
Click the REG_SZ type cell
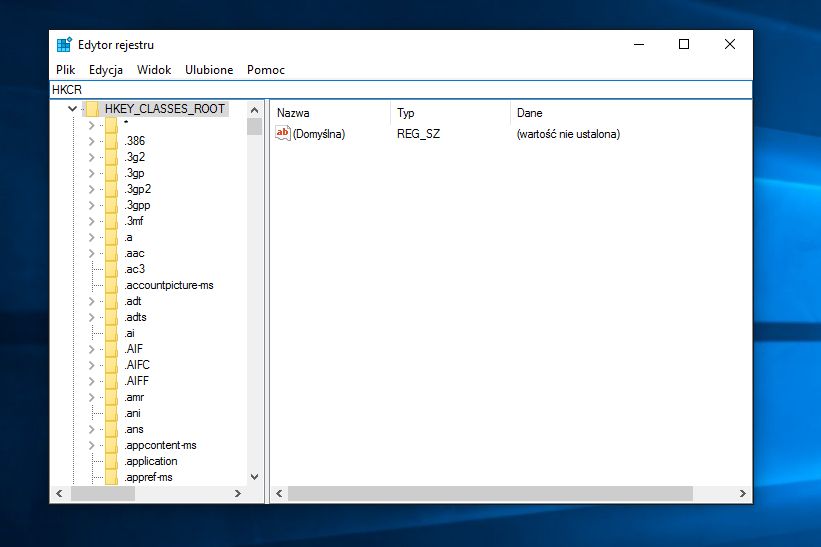[418, 134]
